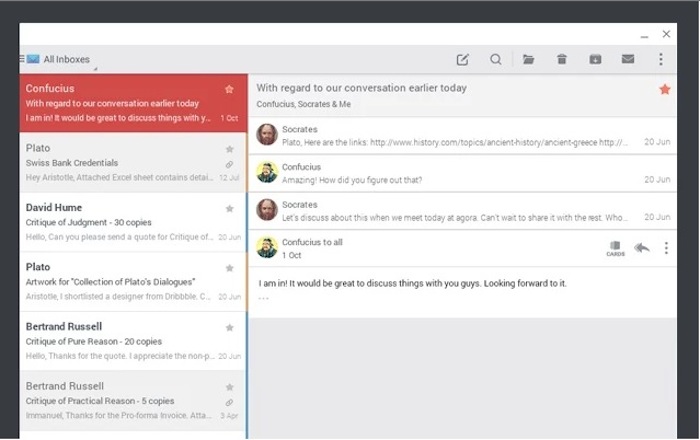Expand the first Socrates message with links
This screenshot has height=440, width=700.
450,135
